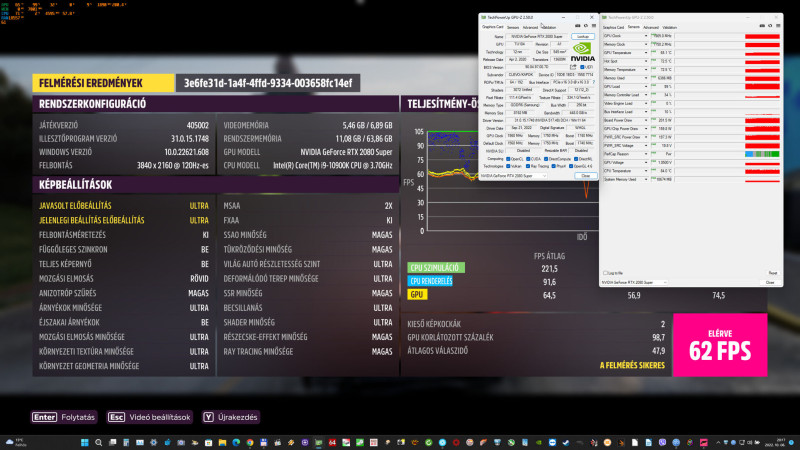Open the Task View icon on the taskbar
This screenshot has height=450, width=800.
[112, 442]
